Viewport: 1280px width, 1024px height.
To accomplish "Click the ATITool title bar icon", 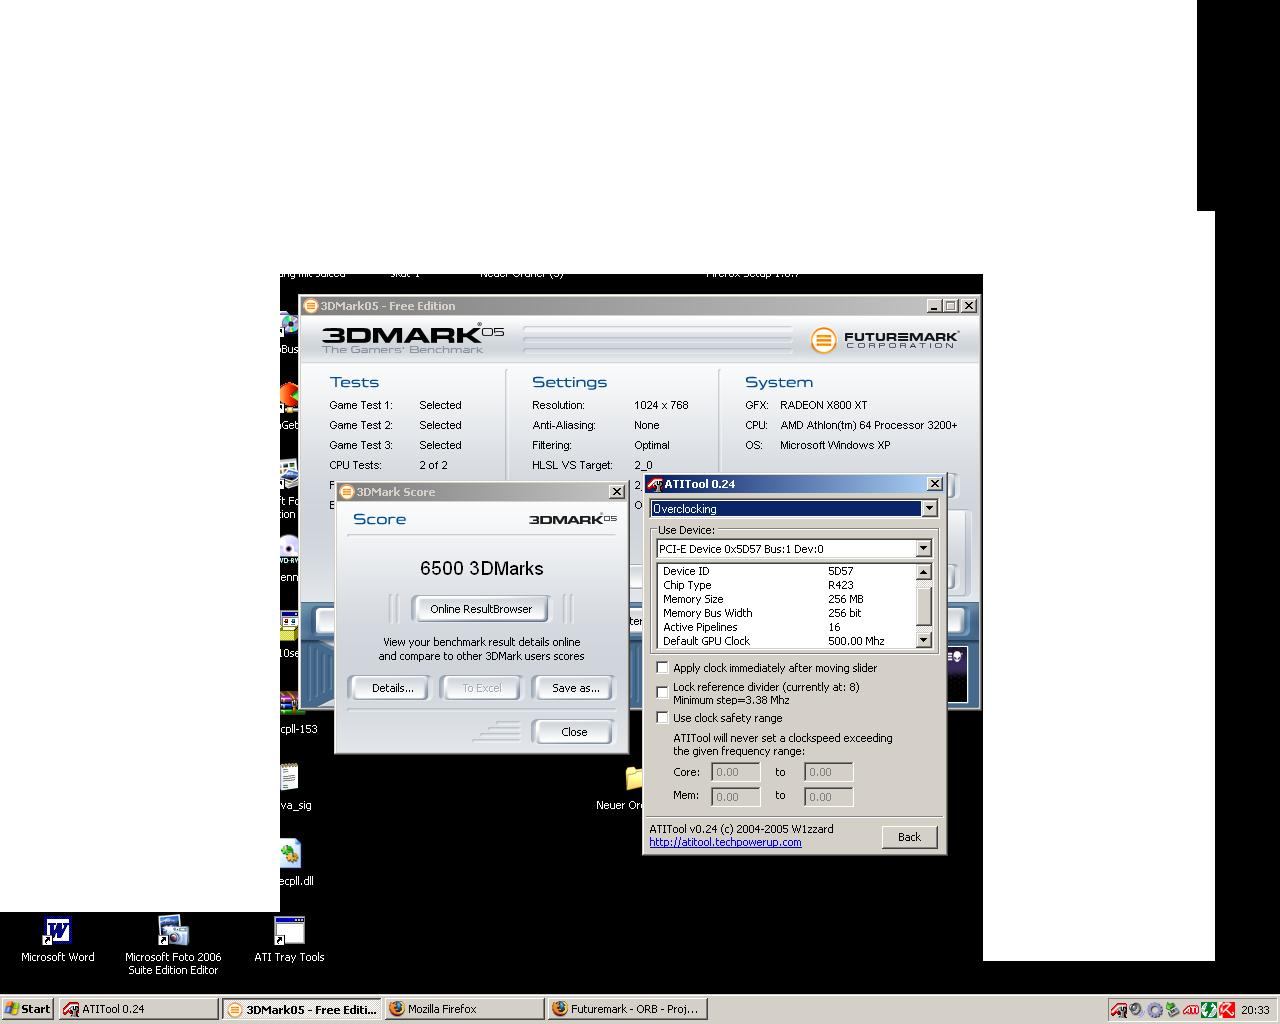I will point(656,484).
